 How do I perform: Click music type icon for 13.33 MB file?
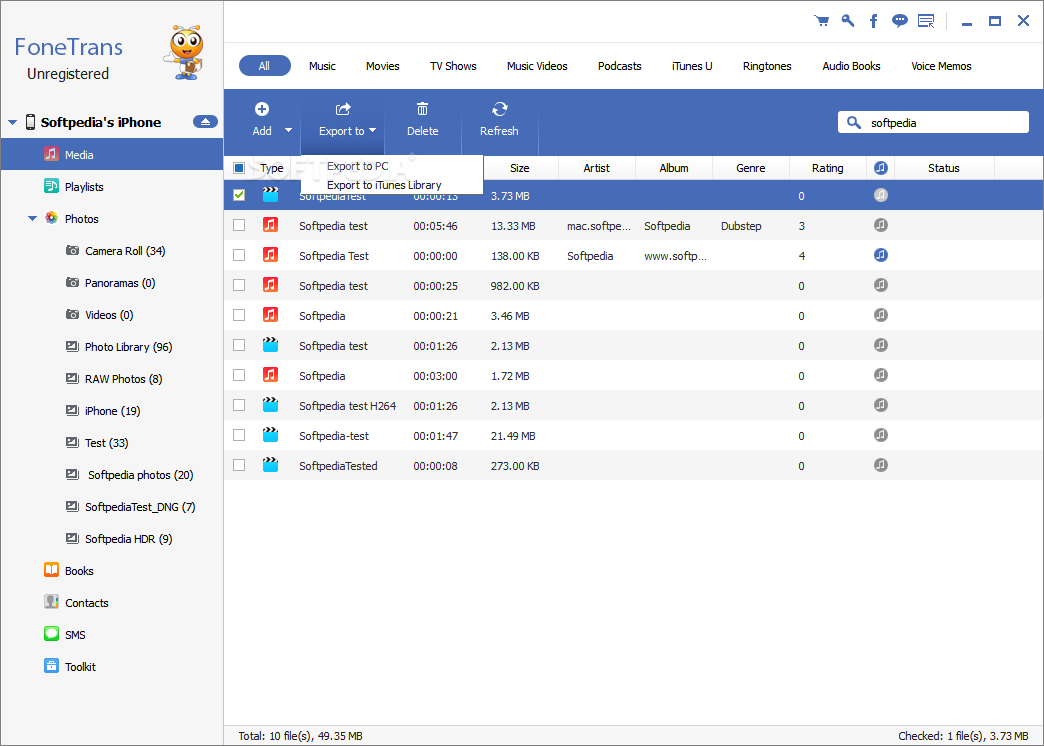(270, 224)
